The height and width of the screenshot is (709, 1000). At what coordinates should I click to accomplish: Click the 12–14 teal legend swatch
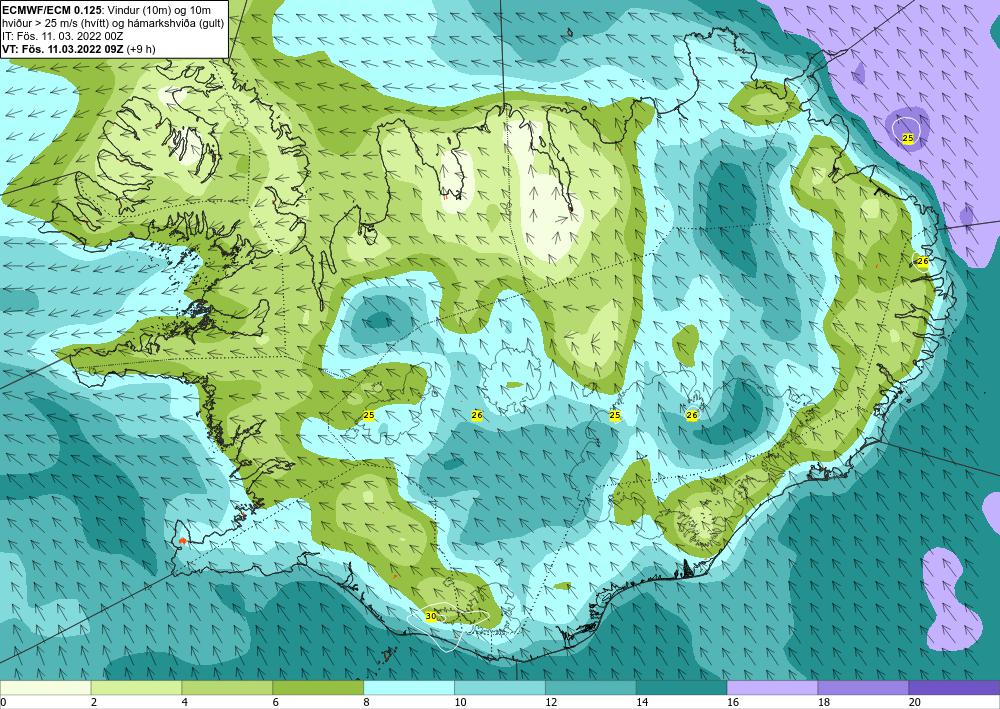(x=591, y=688)
